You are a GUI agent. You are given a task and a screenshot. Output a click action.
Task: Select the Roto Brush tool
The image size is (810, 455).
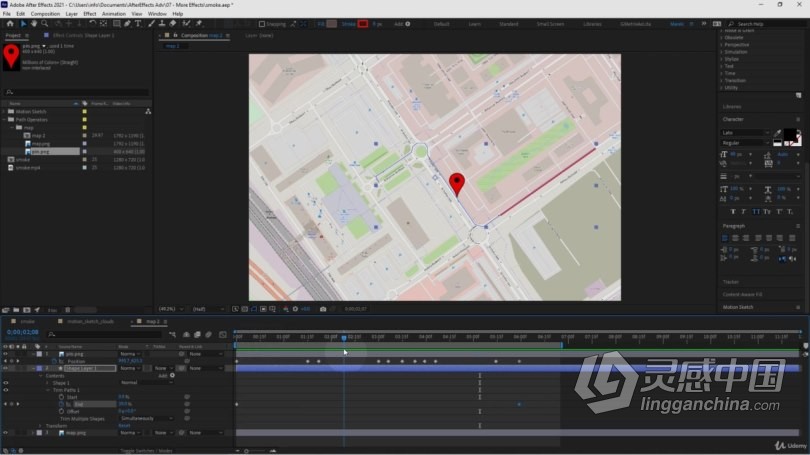pyautogui.click(x=186, y=24)
